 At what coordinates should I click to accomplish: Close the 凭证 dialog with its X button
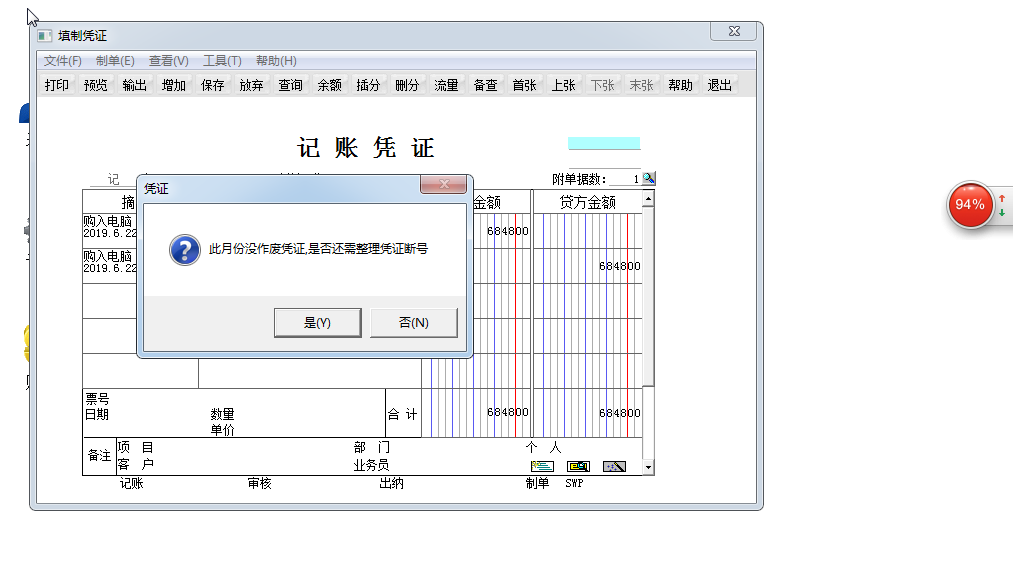coord(444,184)
